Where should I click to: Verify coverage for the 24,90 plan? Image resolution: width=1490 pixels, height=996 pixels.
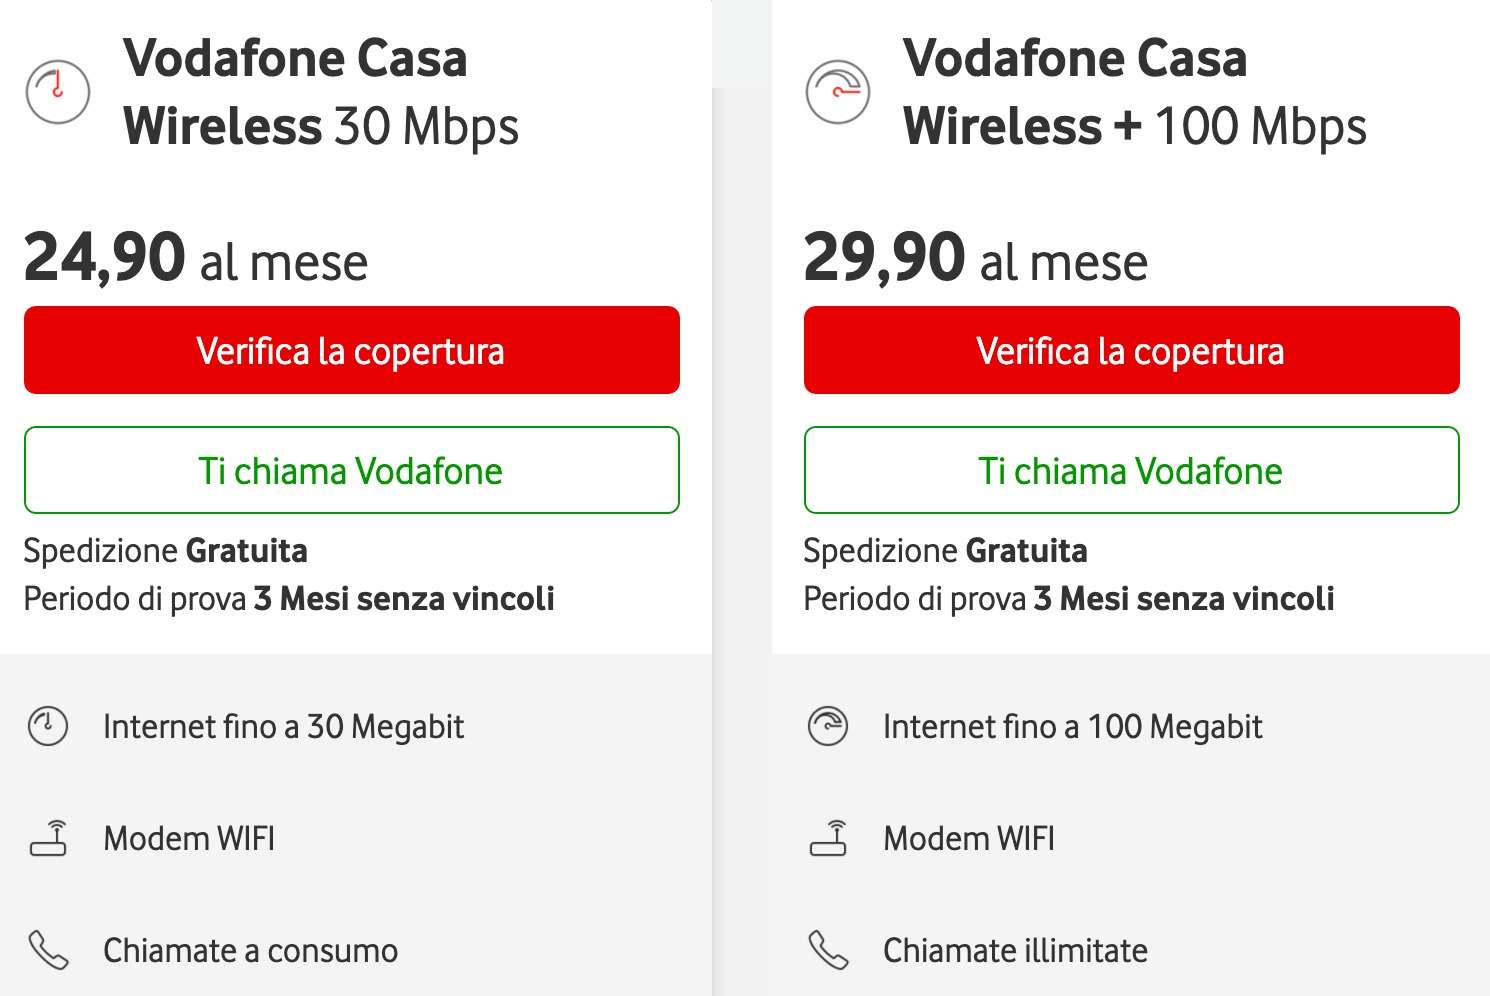[x=352, y=350]
